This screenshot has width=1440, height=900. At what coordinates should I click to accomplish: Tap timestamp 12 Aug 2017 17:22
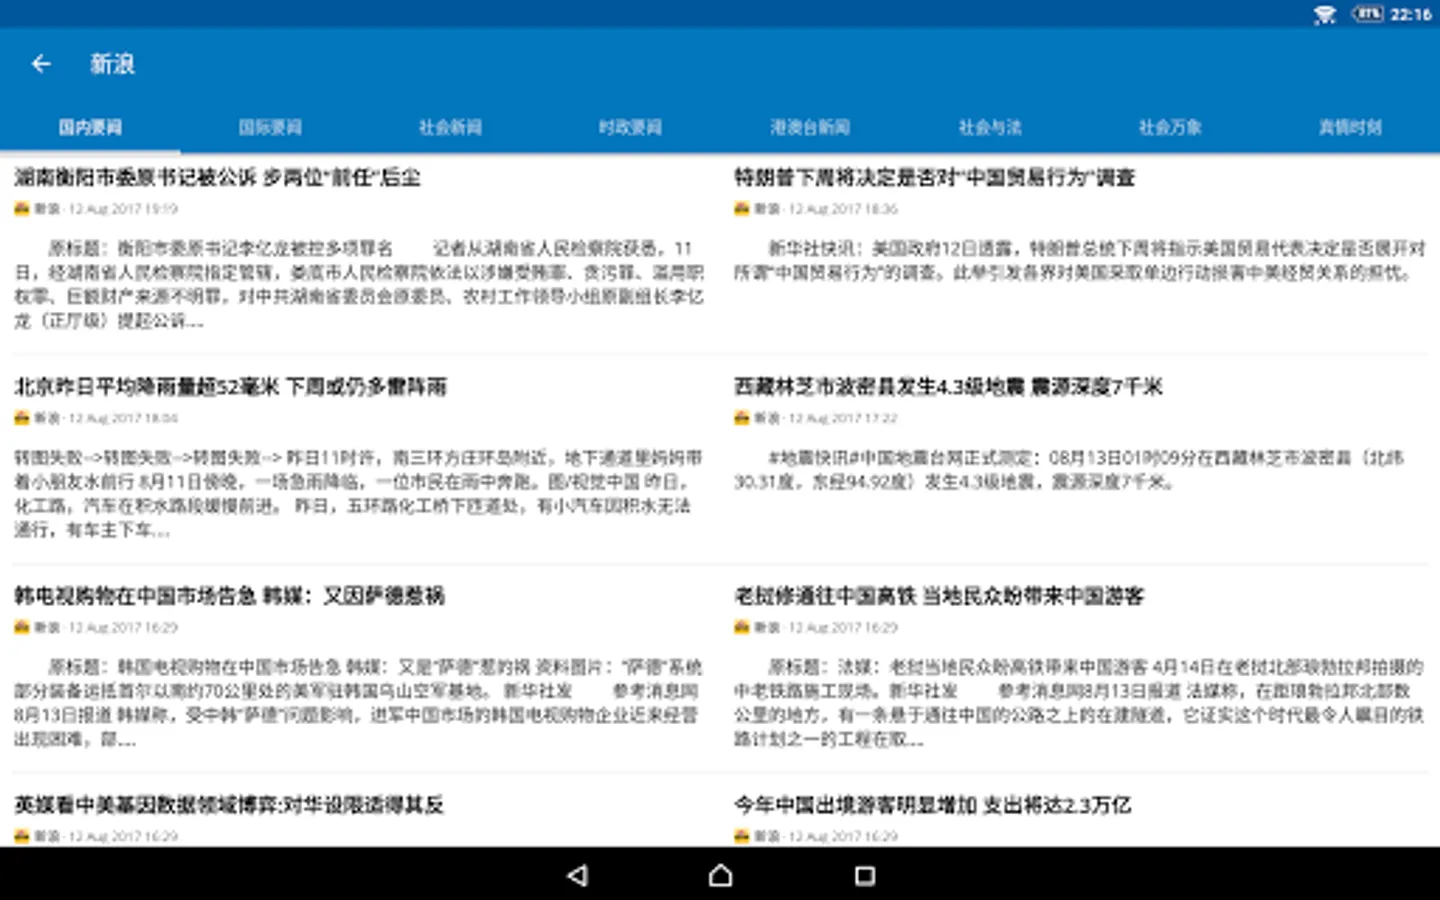tap(843, 418)
